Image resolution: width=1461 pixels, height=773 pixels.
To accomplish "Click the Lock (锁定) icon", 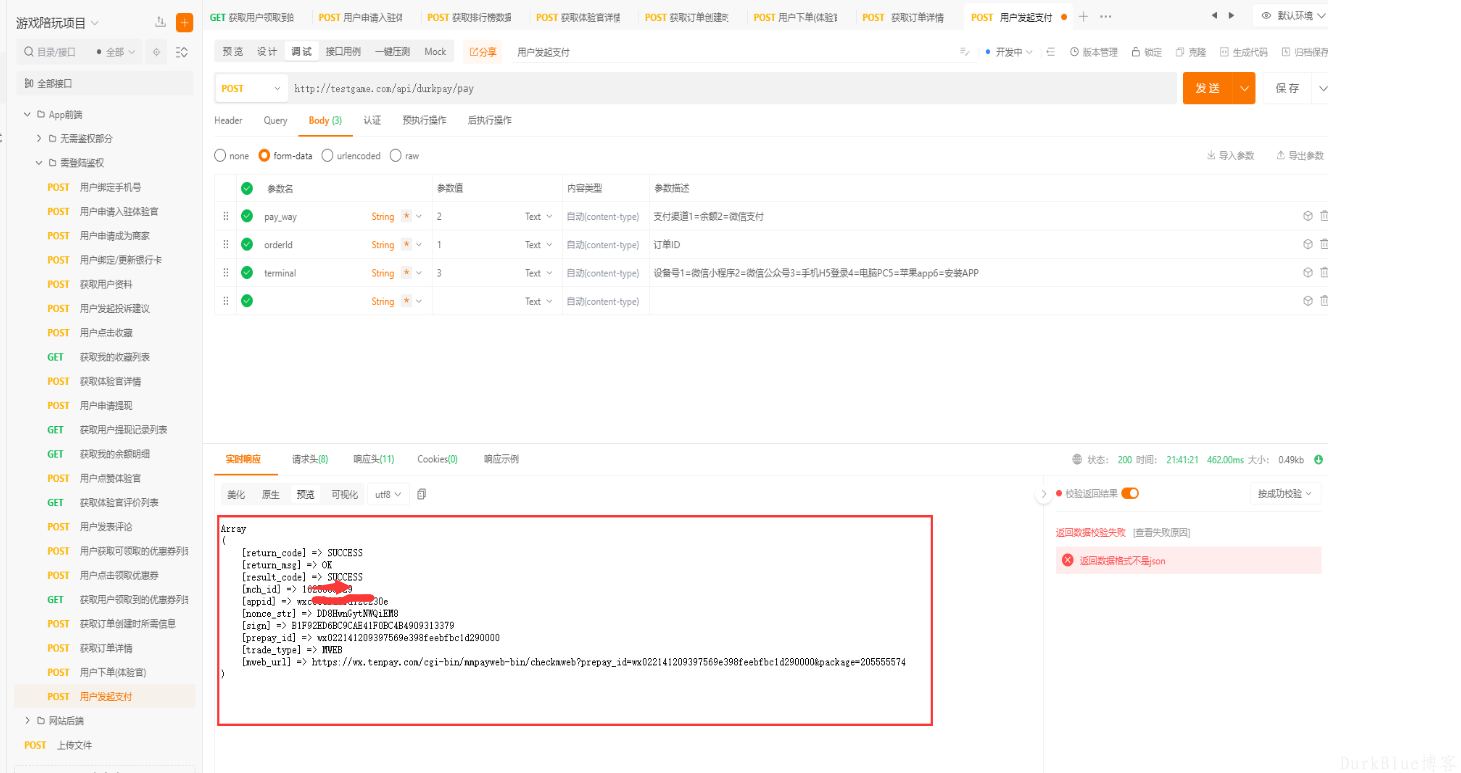I will (1136, 52).
